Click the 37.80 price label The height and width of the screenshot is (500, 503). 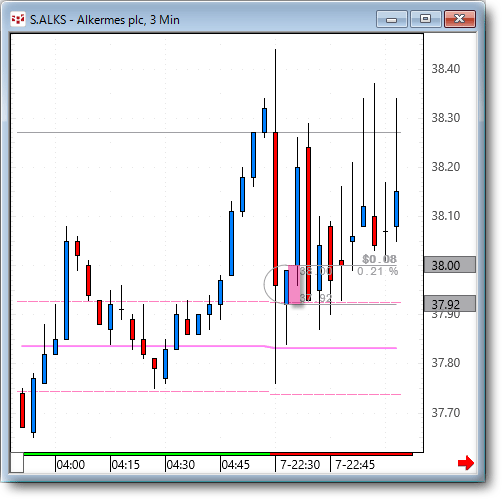pos(446,363)
